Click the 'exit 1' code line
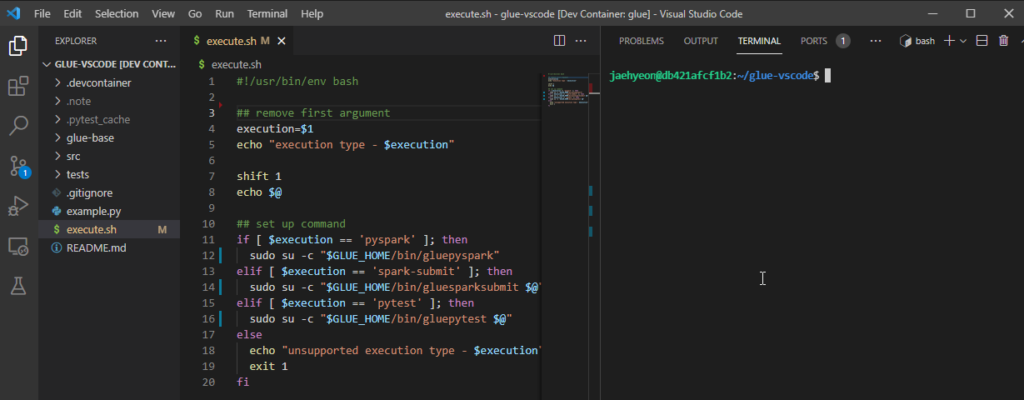This screenshot has width=1024, height=400. (268, 366)
